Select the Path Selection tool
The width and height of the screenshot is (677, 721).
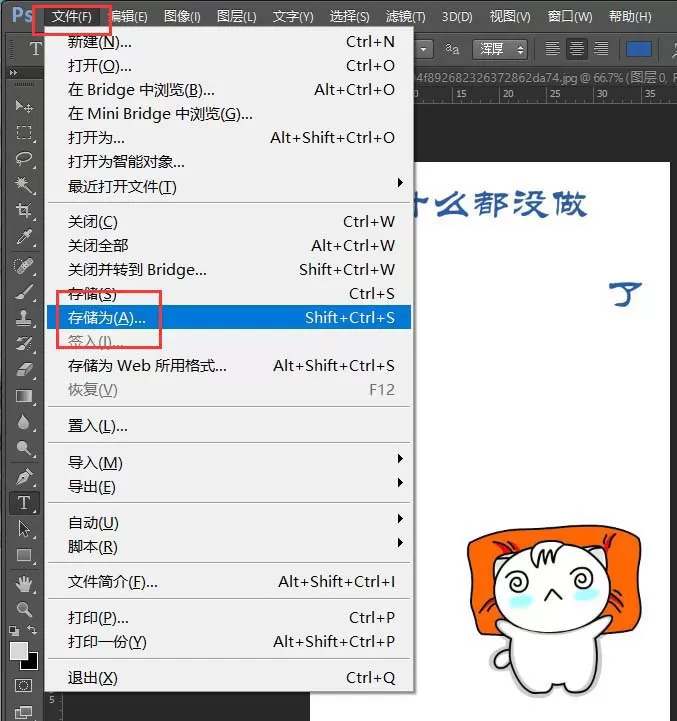click(23, 529)
